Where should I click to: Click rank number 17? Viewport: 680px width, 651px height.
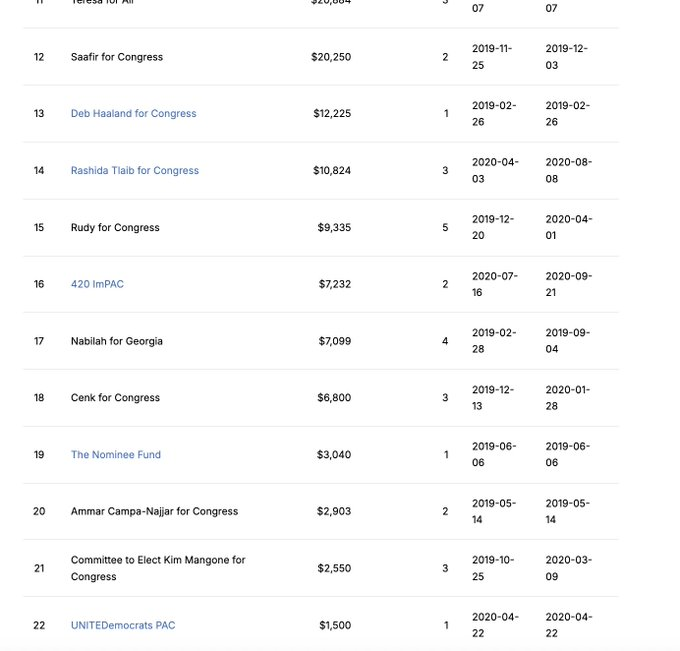[x=39, y=341]
